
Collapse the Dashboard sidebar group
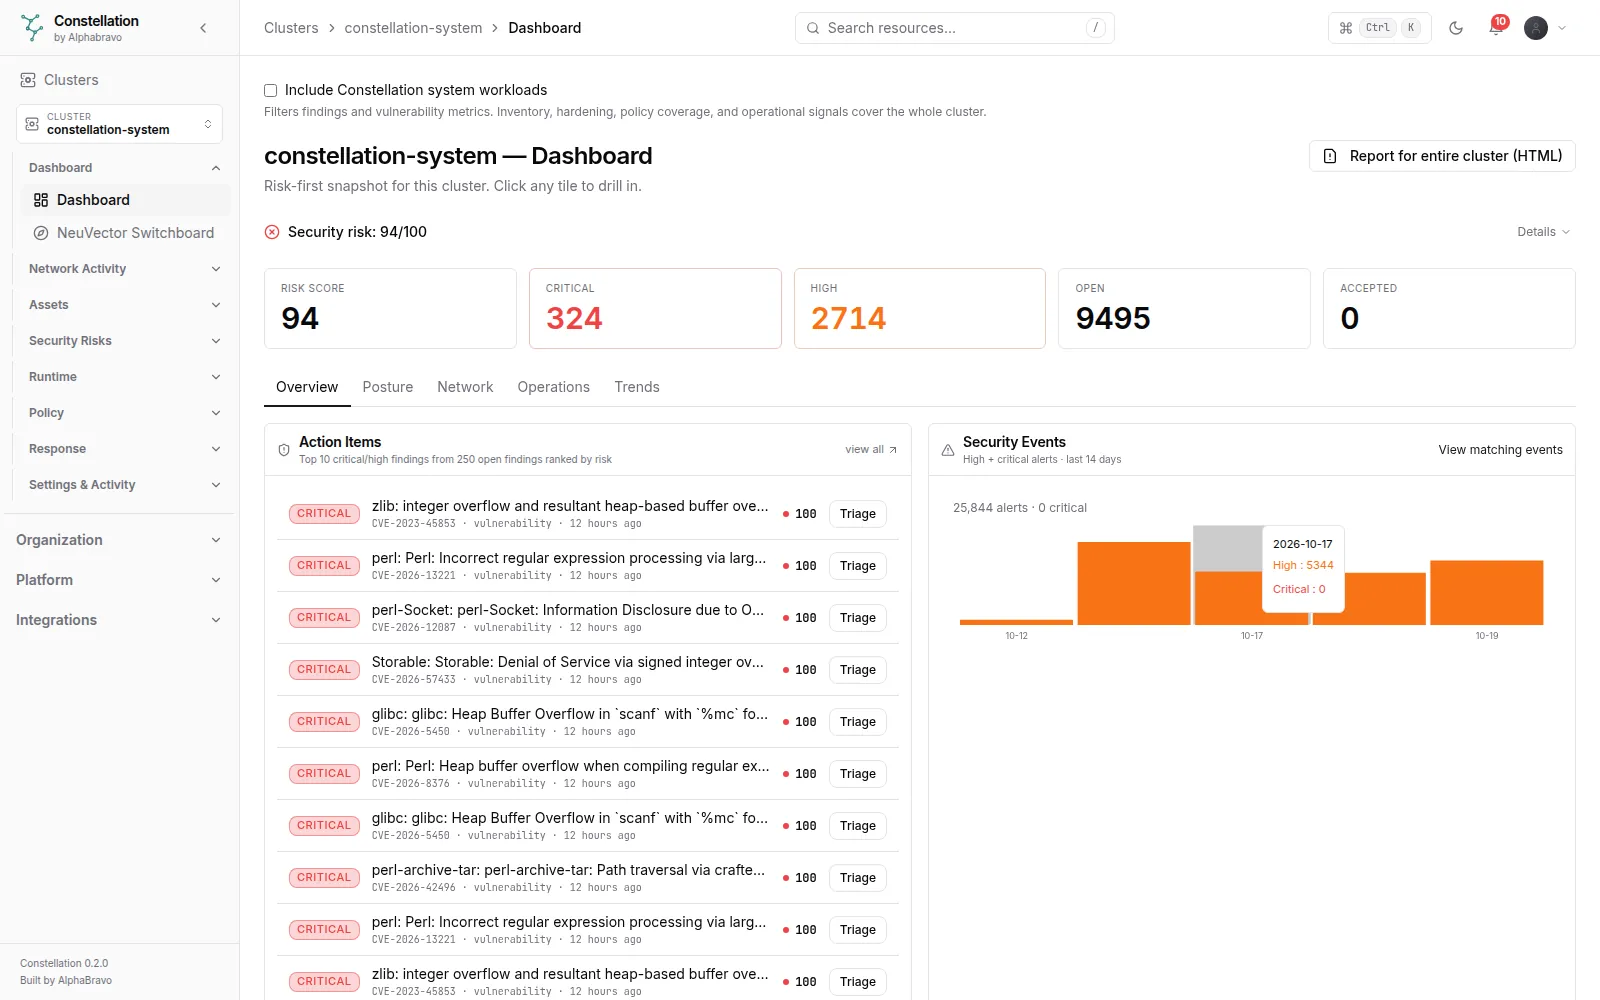[125, 168]
